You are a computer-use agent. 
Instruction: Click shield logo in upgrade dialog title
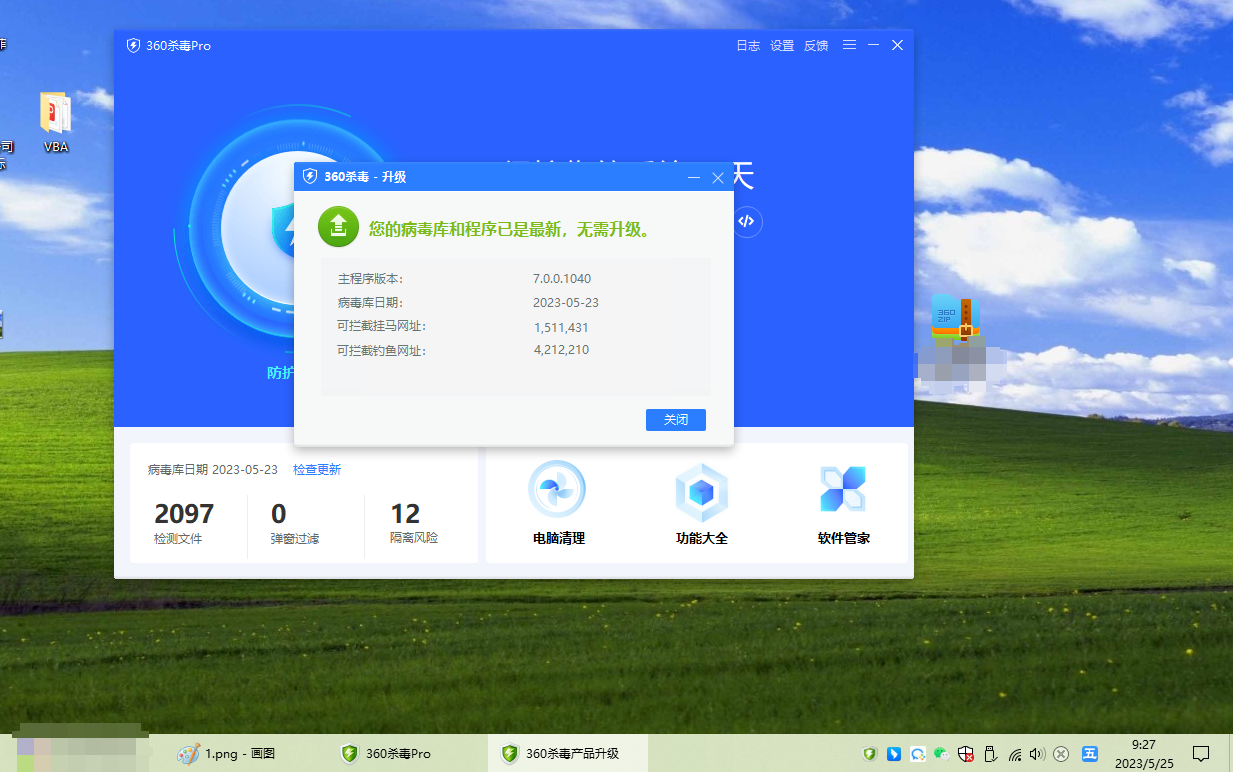coord(310,177)
